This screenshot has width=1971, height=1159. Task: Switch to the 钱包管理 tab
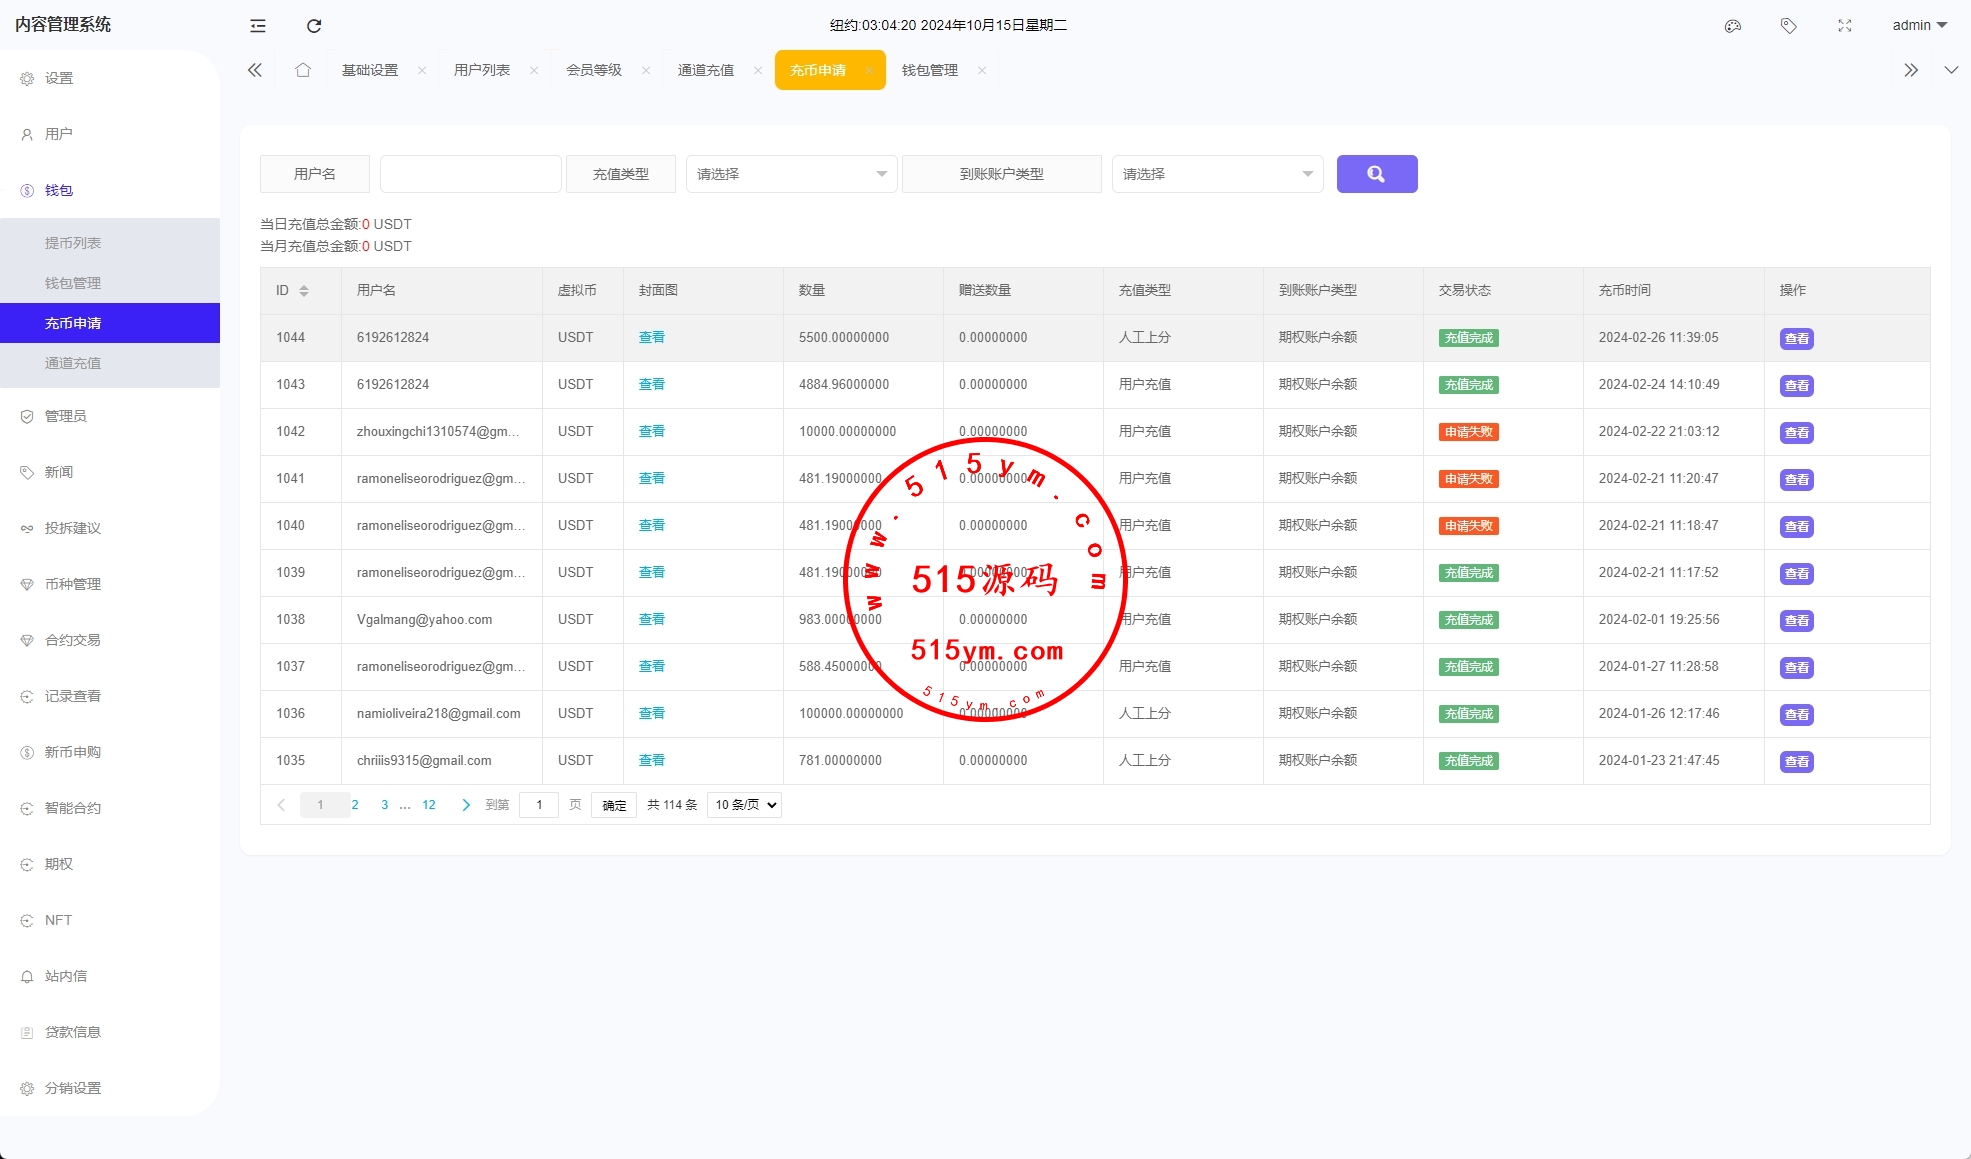[929, 70]
